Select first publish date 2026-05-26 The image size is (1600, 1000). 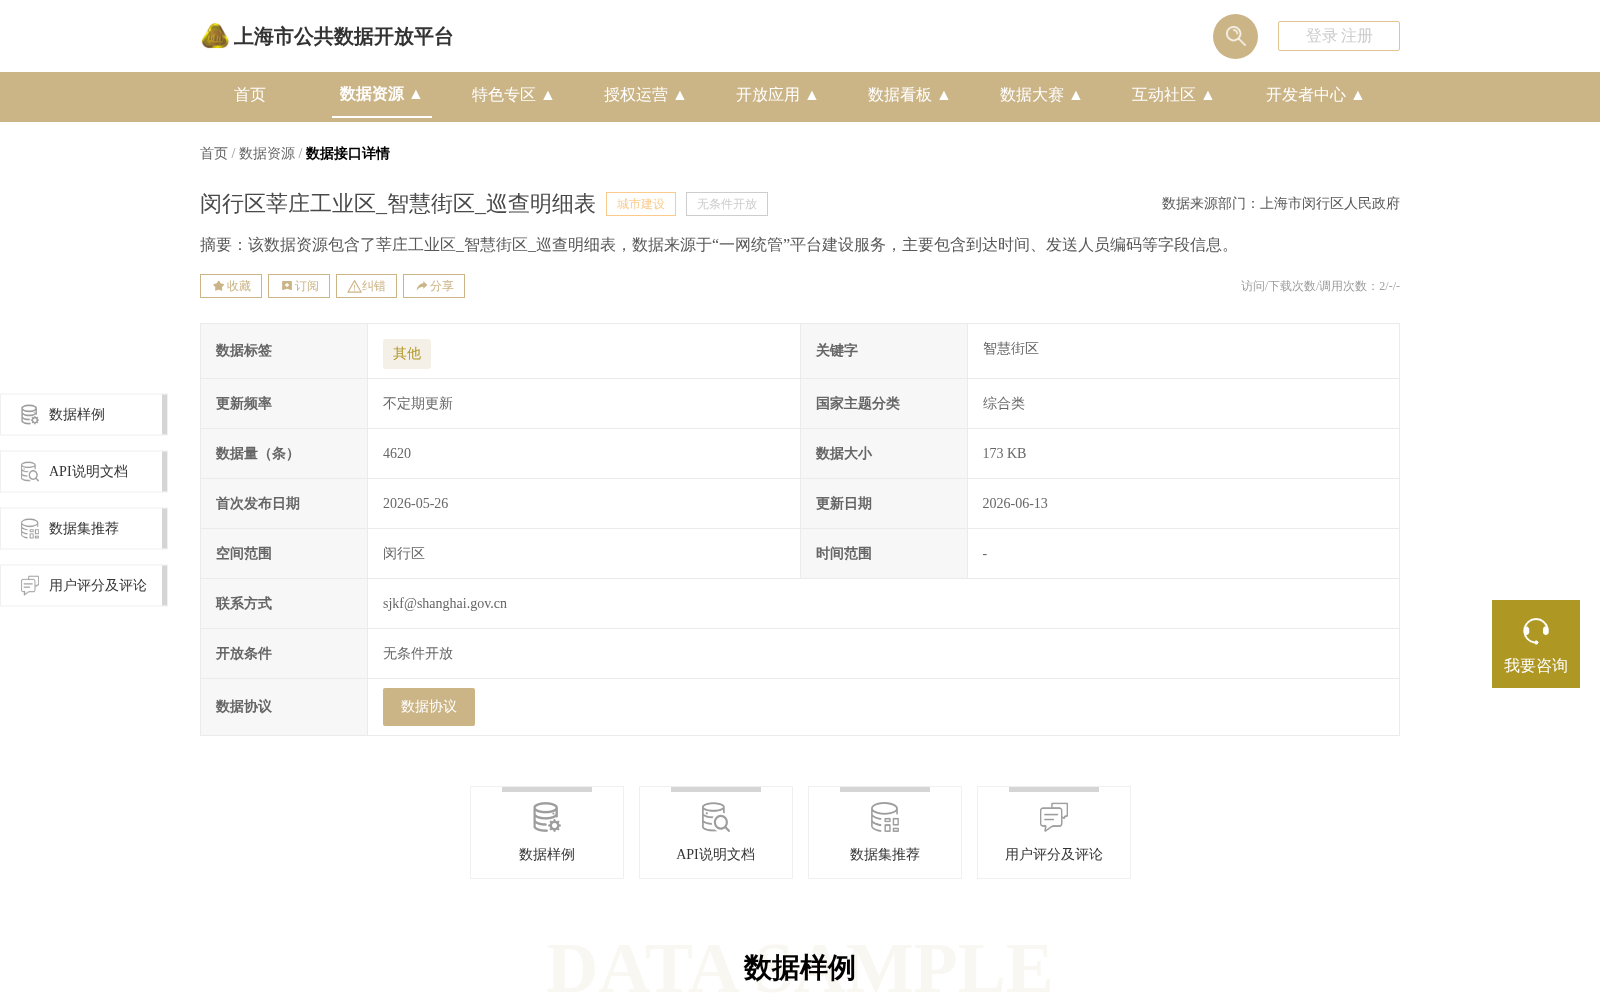416,504
